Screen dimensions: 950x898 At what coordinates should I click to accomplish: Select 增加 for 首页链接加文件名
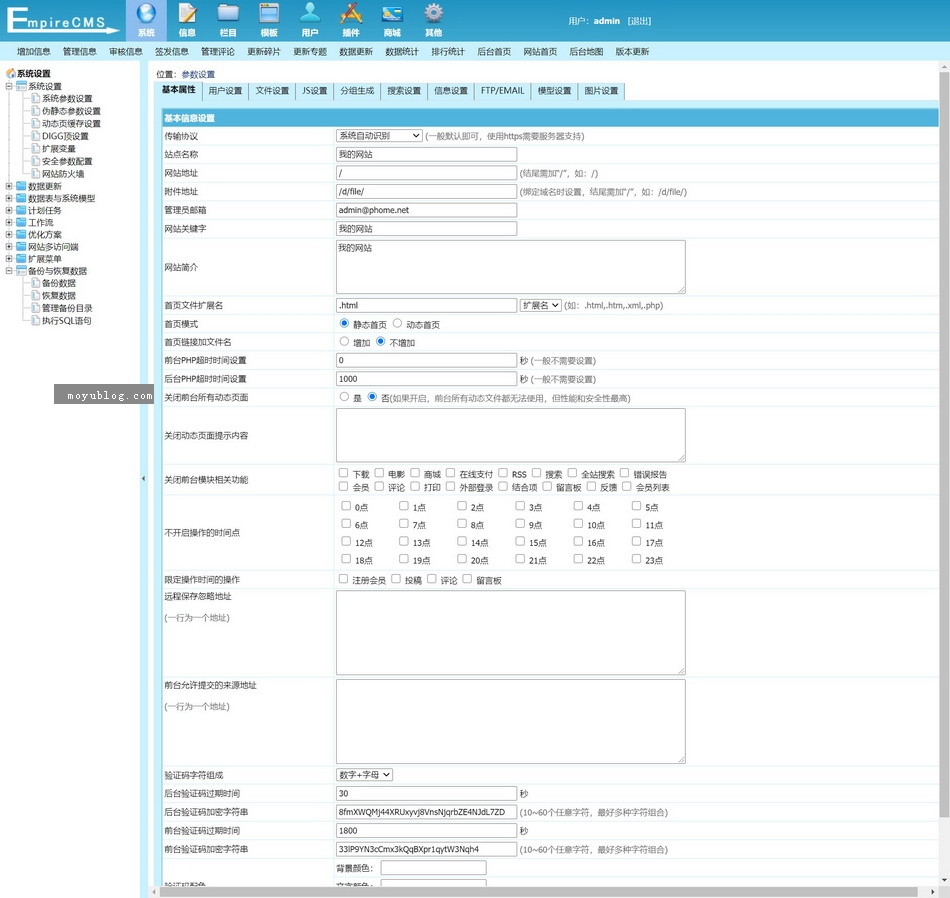344,342
